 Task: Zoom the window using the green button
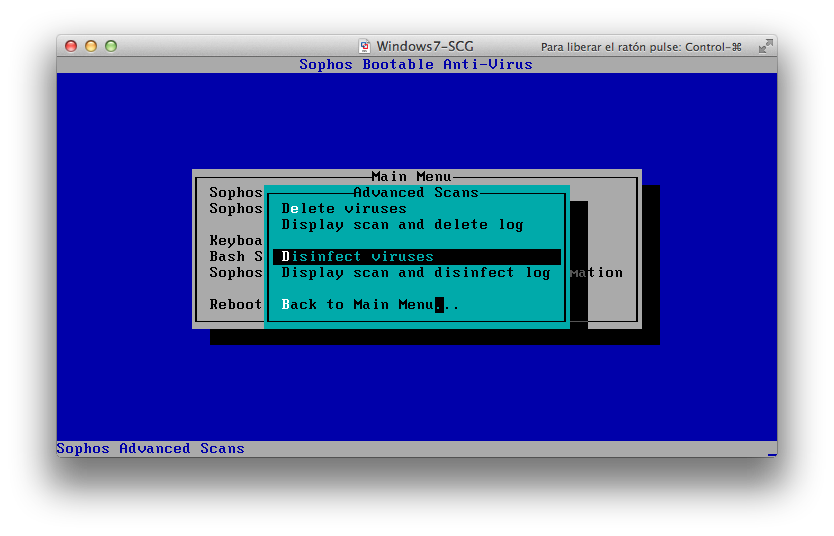[x=111, y=46]
